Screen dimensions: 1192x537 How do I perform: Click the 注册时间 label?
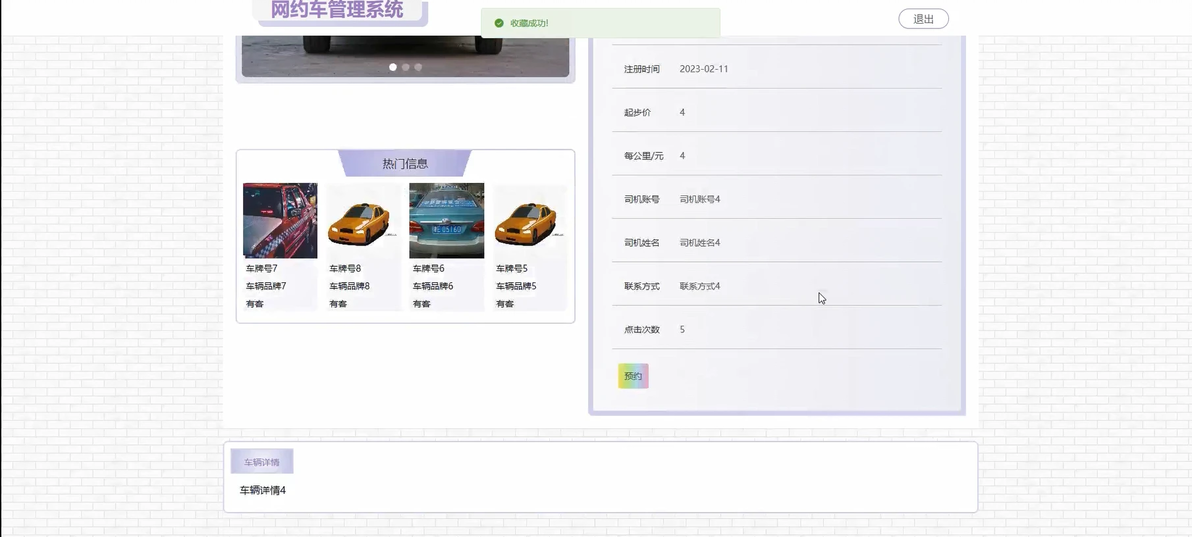[642, 68]
